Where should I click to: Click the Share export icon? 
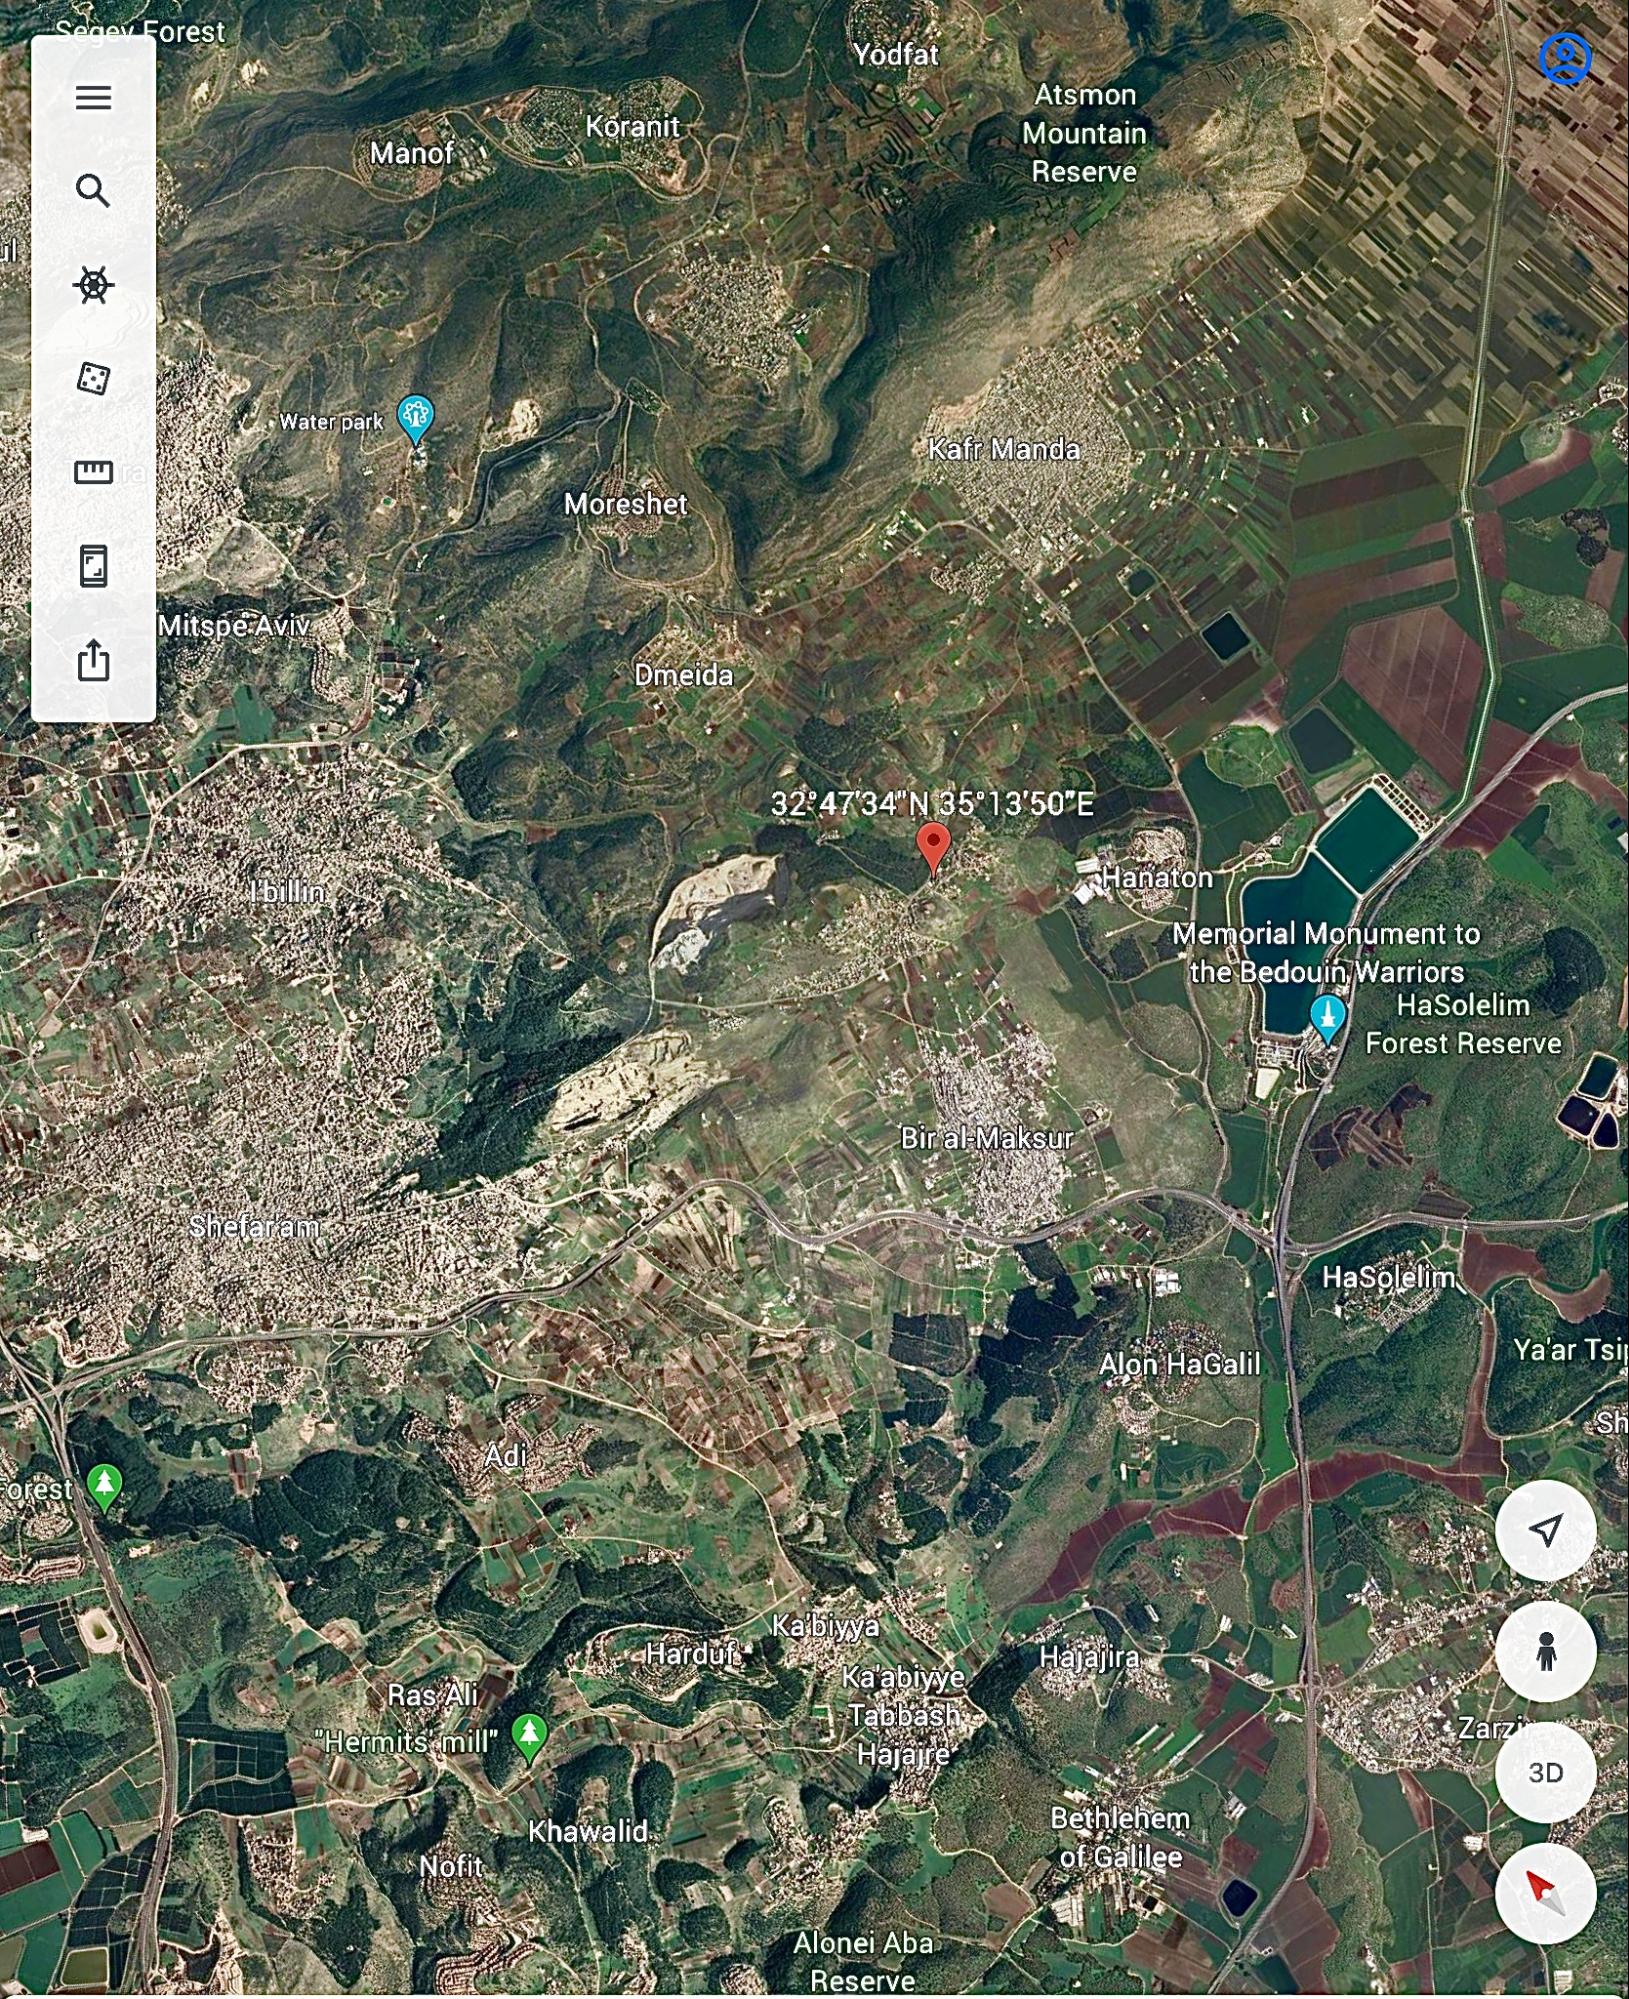93,660
